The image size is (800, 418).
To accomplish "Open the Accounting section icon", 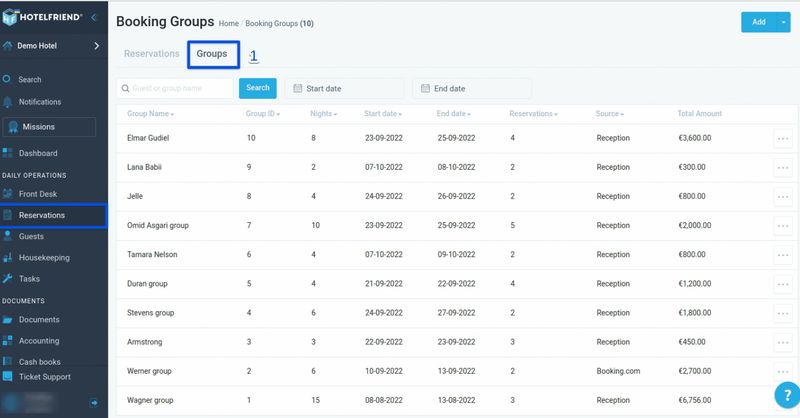I will pyautogui.click(x=7, y=341).
